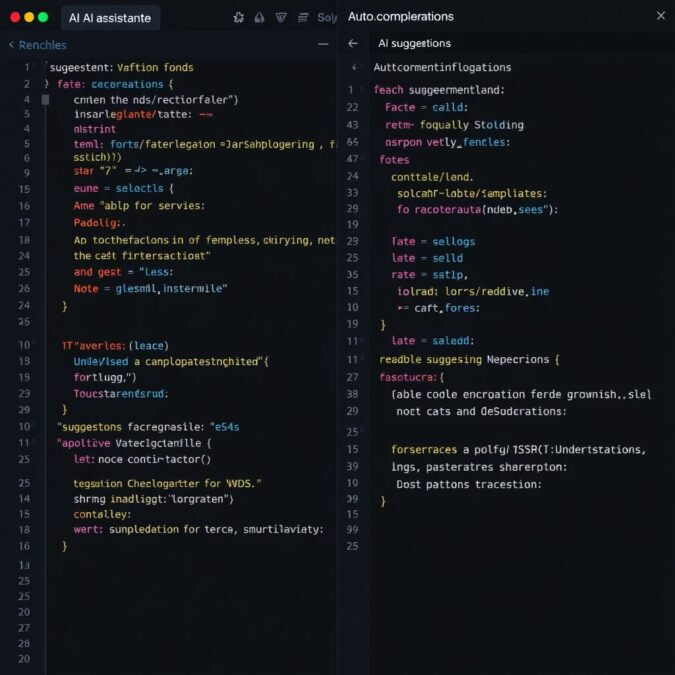Click the line 'contalley:'

click(x=102, y=514)
